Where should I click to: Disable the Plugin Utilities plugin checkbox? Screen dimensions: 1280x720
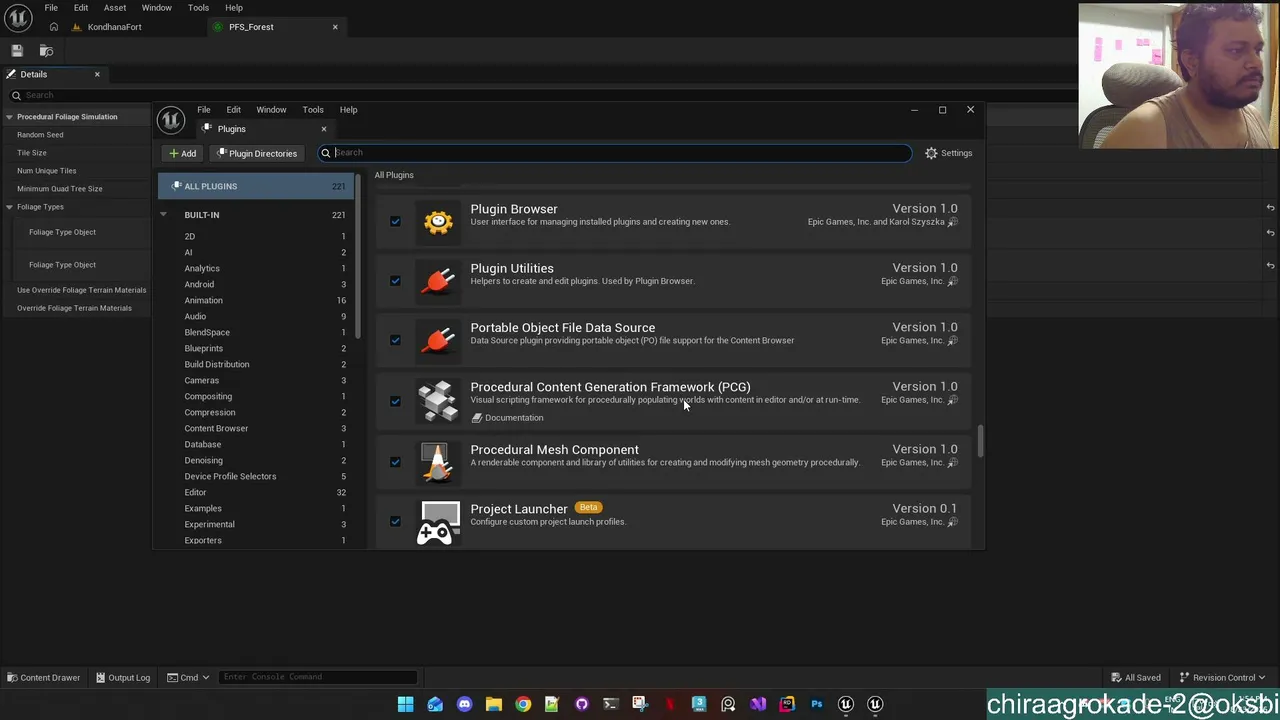(395, 281)
